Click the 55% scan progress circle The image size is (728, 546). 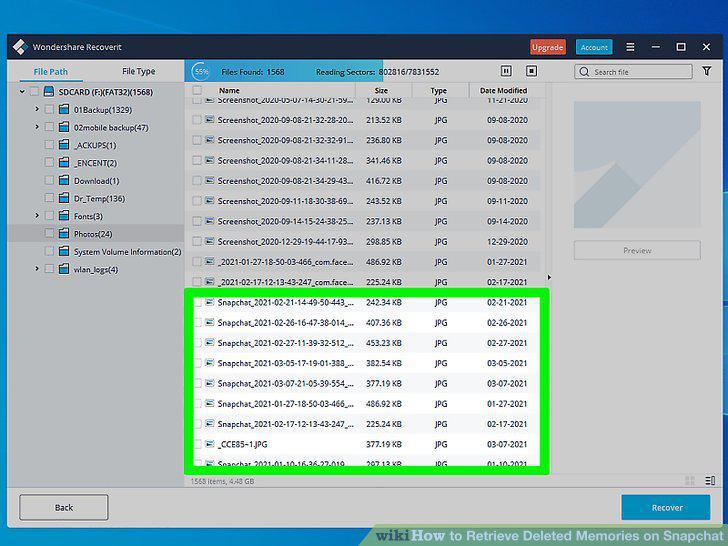pyautogui.click(x=201, y=72)
